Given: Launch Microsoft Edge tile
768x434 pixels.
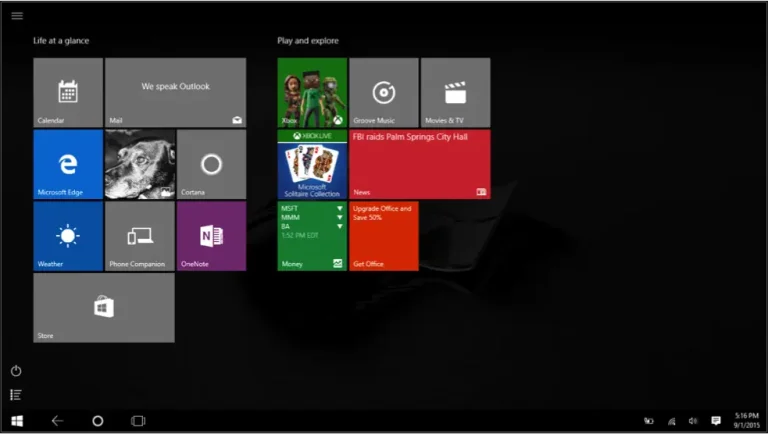Looking at the screenshot, I should point(68,164).
